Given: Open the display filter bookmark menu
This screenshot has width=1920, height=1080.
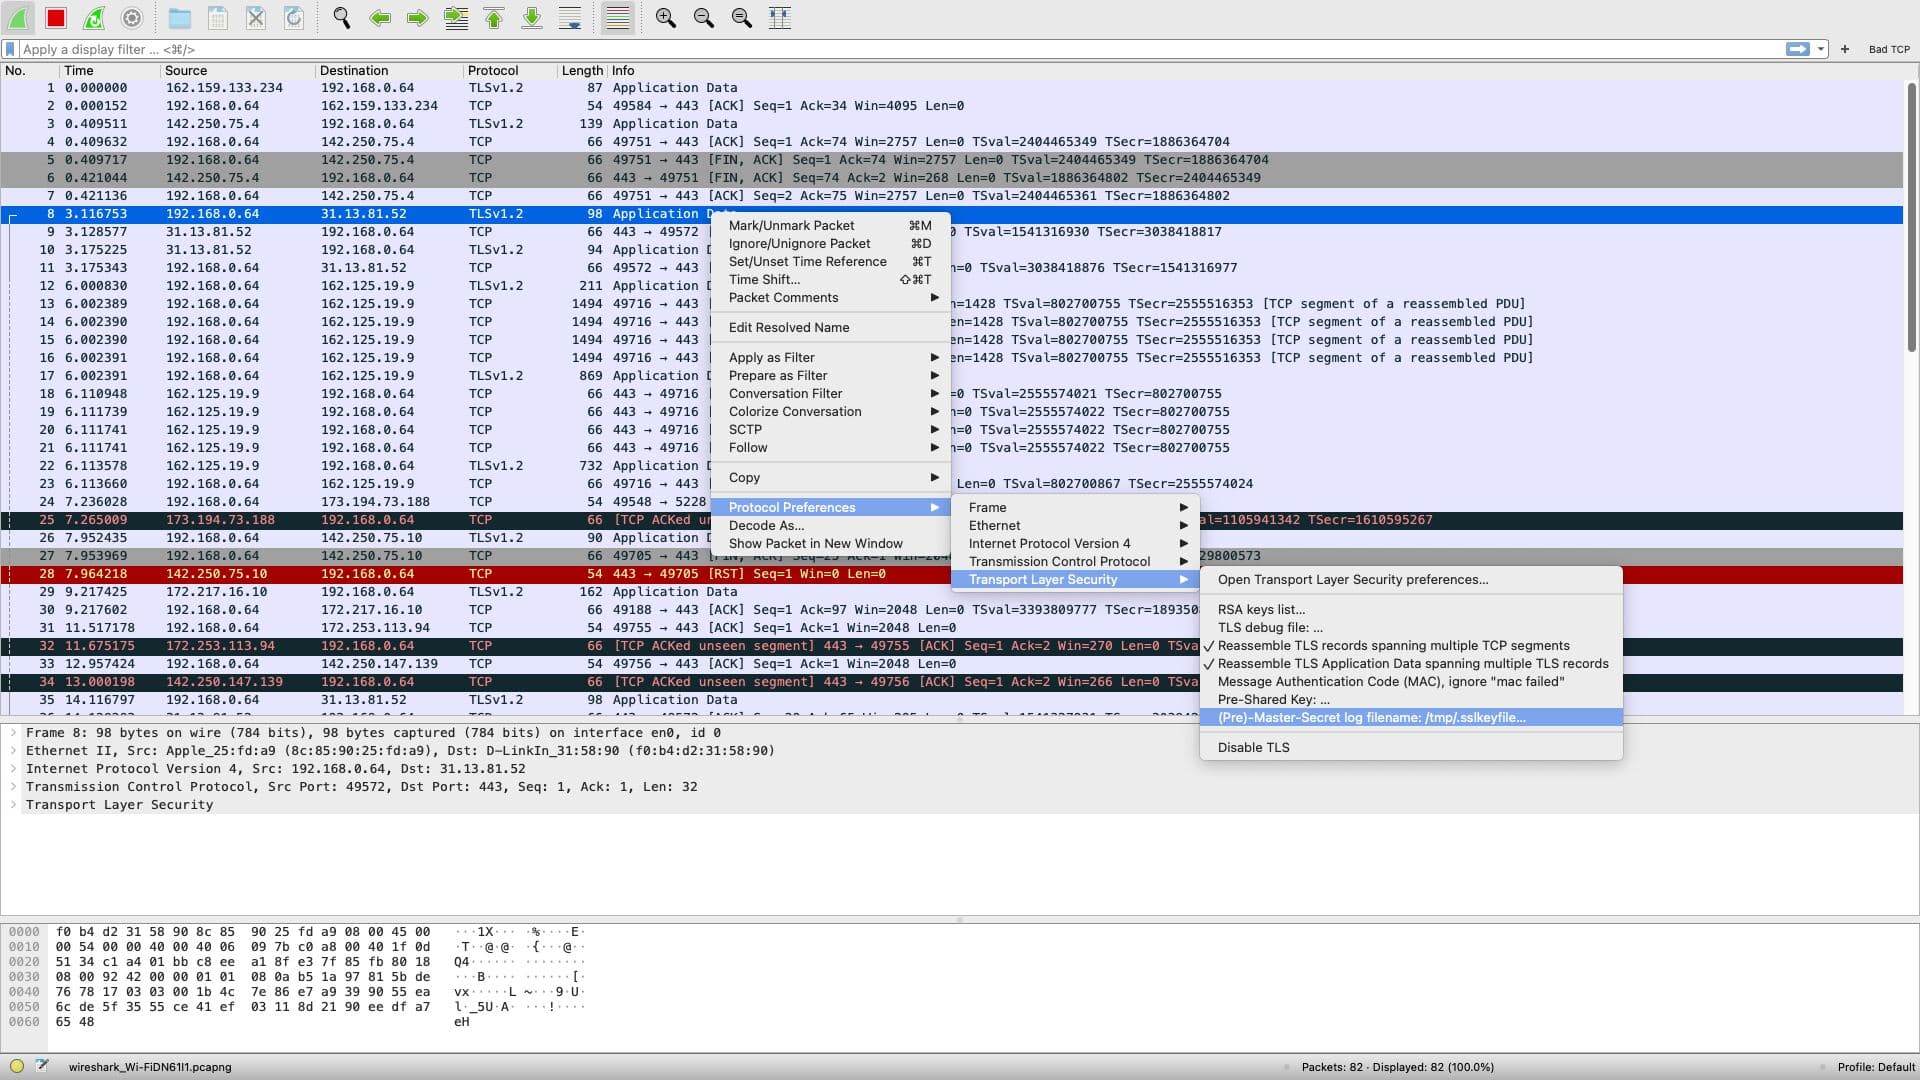Looking at the screenshot, I should [10, 49].
